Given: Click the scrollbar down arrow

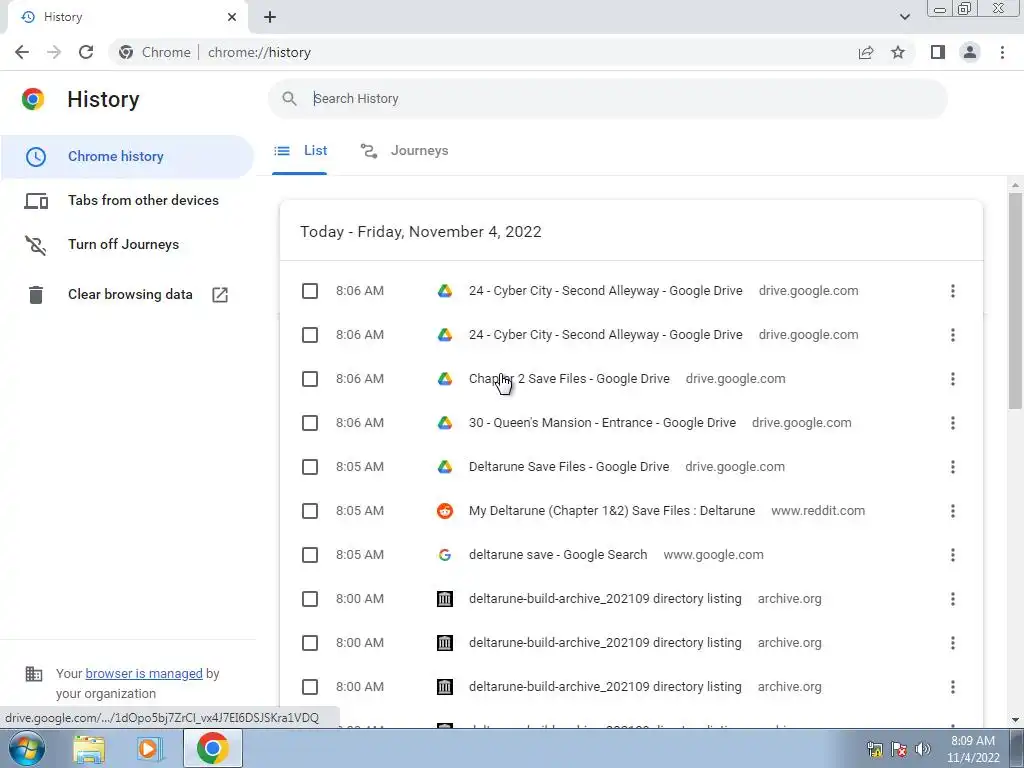Looking at the screenshot, I should (1015, 720).
